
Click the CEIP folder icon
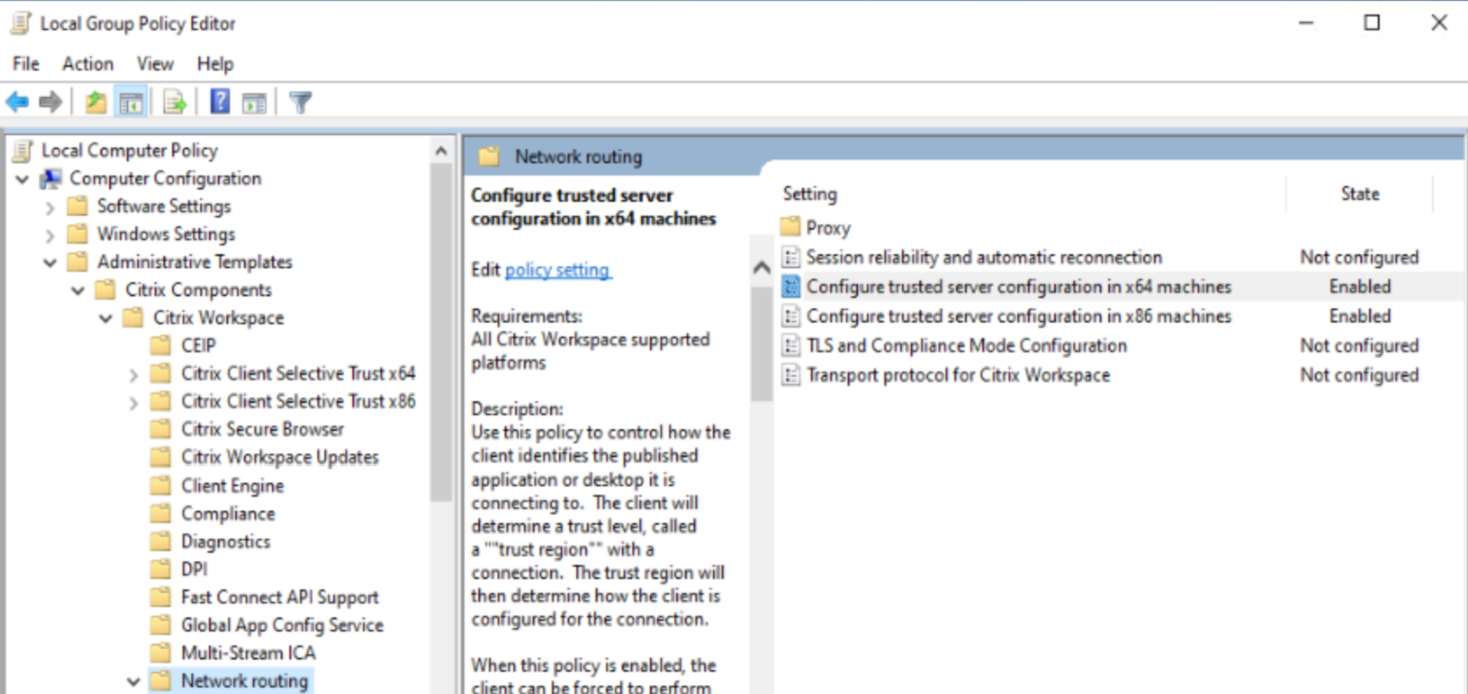pyautogui.click(x=161, y=346)
